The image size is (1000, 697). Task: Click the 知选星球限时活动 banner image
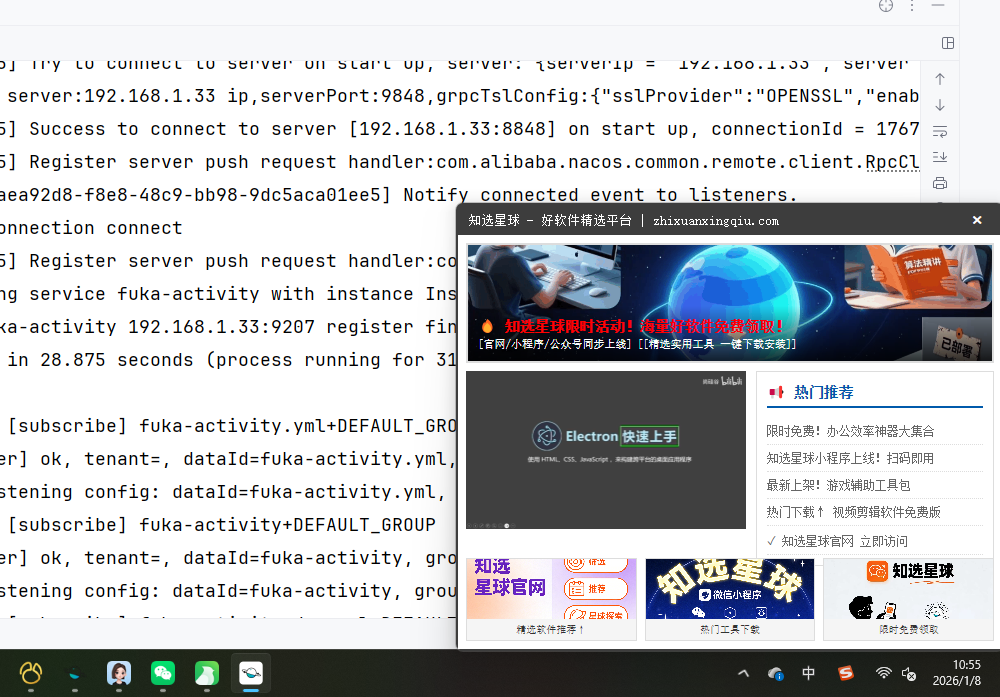[729, 302]
